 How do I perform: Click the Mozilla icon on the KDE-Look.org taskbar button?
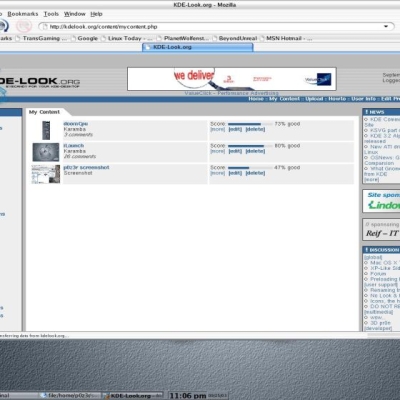tap(106, 396)
